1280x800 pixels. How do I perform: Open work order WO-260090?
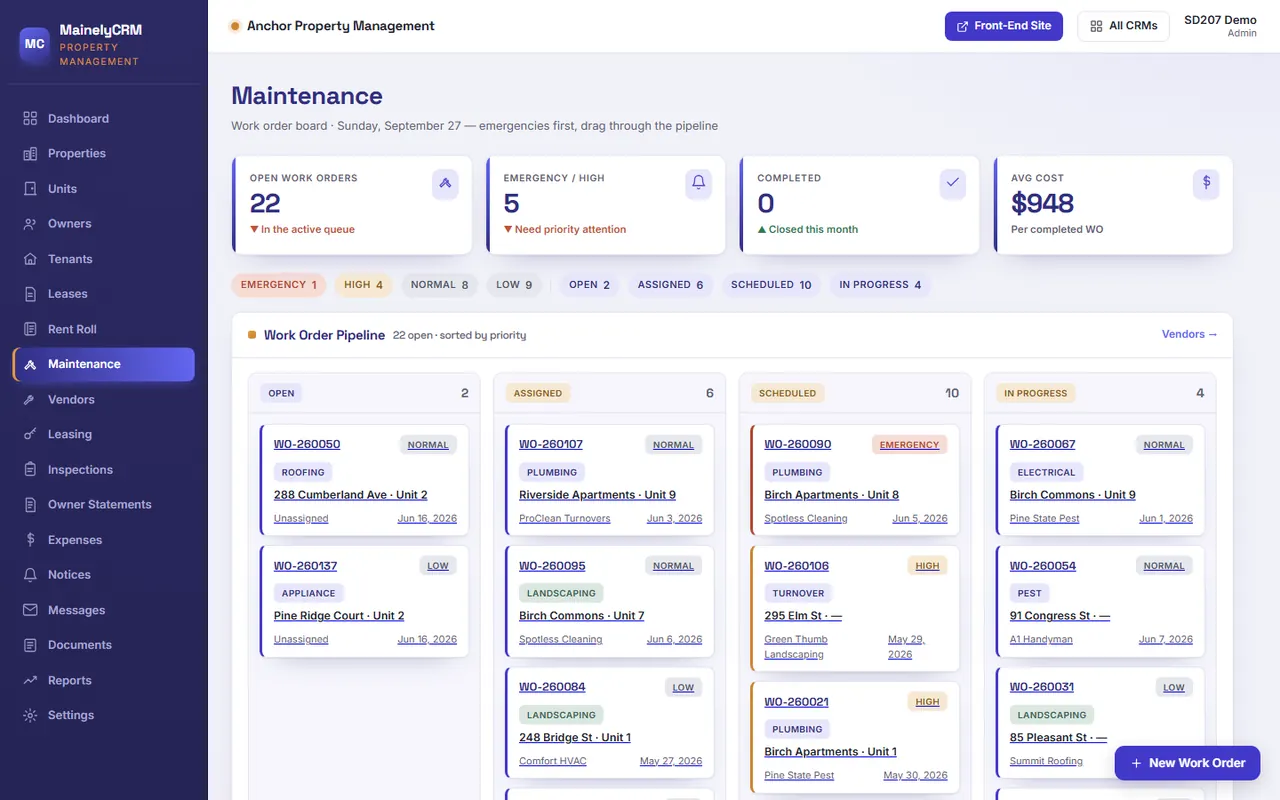[x=798, y=444]
